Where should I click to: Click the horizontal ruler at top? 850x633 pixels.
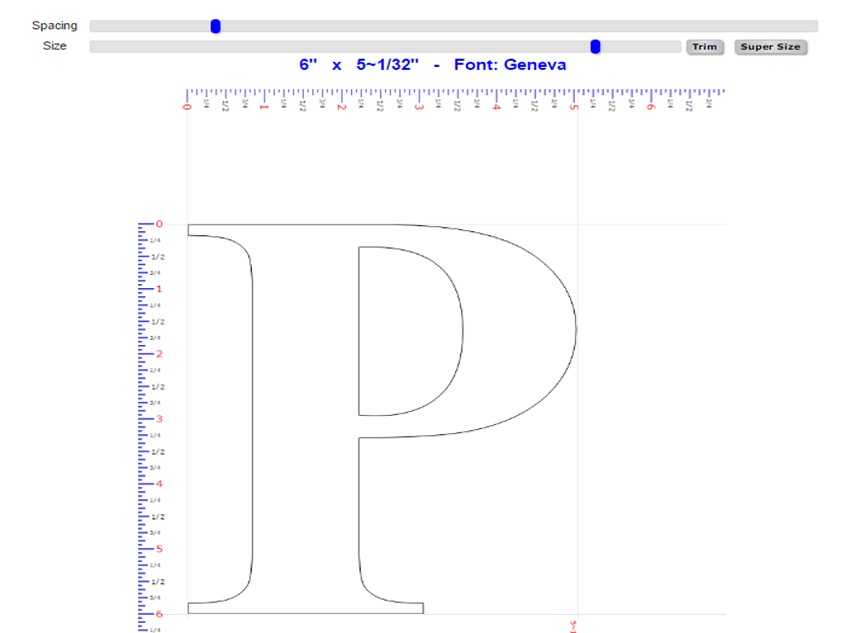pyautogui.click(x=455, y=100)
